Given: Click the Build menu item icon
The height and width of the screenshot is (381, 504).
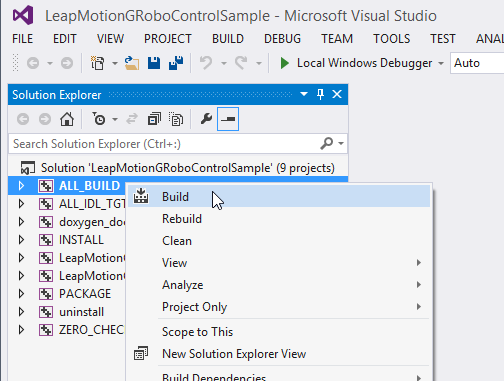Looking at the screenshot, I should [x=141, y=196].
